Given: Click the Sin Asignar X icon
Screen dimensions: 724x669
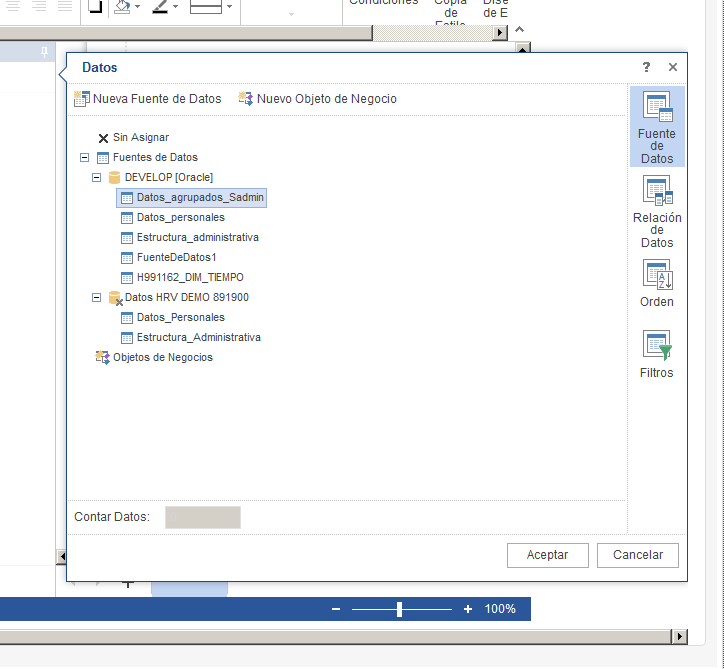Looking at the screenshot, I should pyautogui.click(x=103, y=138).
